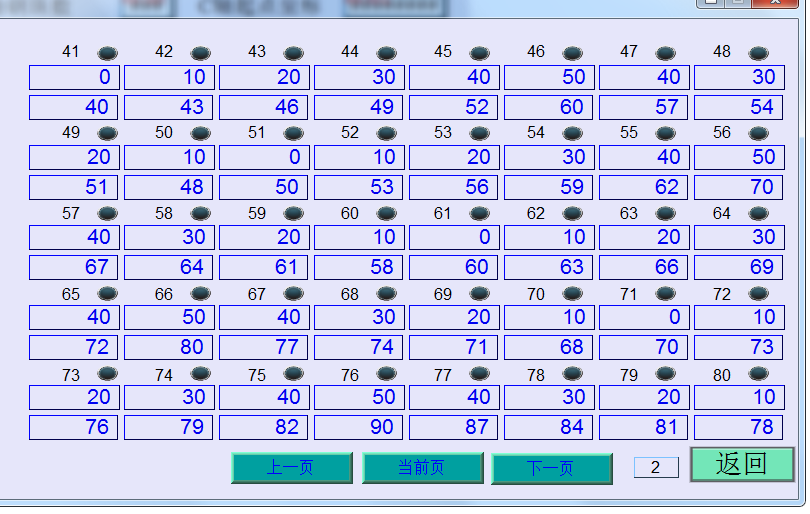Click the lower value field showing 90
The height and width of the screenshot is (514, 810).
(359, 427)
